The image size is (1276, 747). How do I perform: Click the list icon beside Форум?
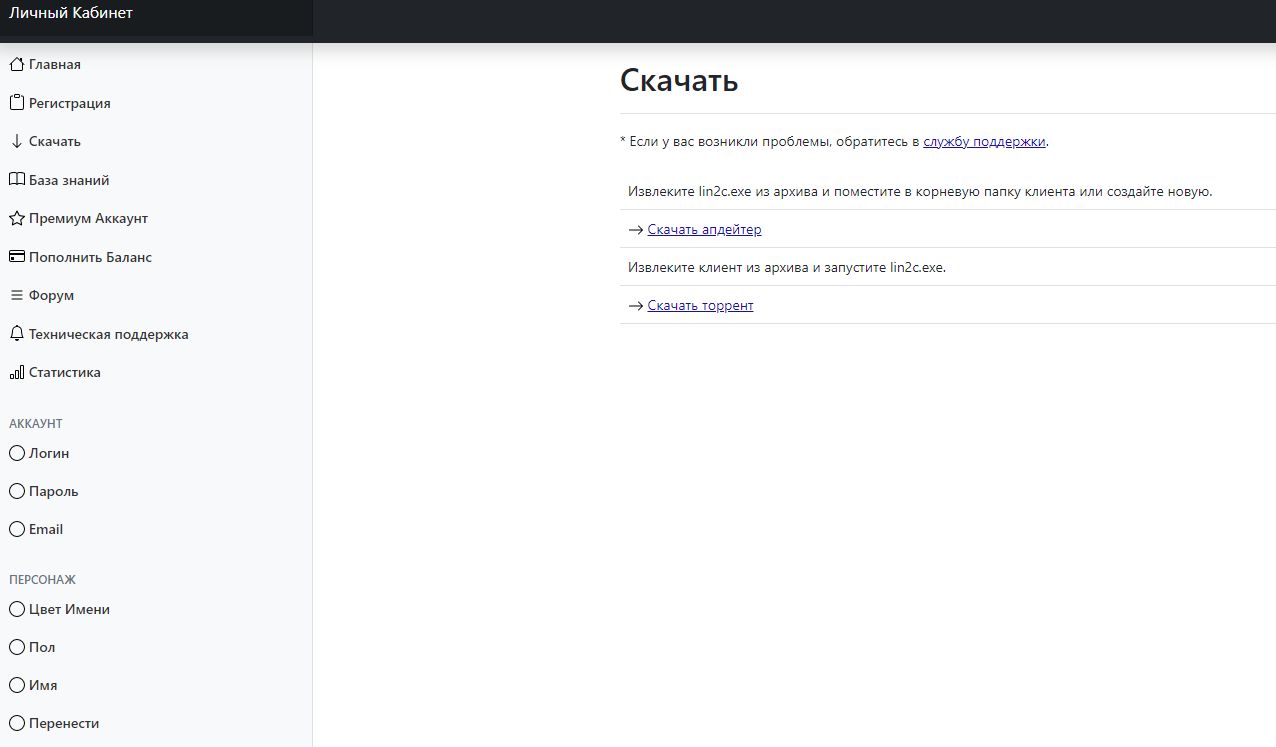click(16, 296)
